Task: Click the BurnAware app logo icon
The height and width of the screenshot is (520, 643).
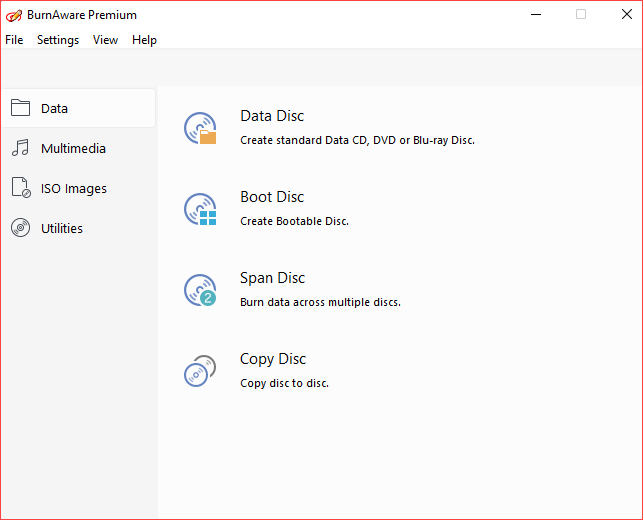Action: coord(14,16)
